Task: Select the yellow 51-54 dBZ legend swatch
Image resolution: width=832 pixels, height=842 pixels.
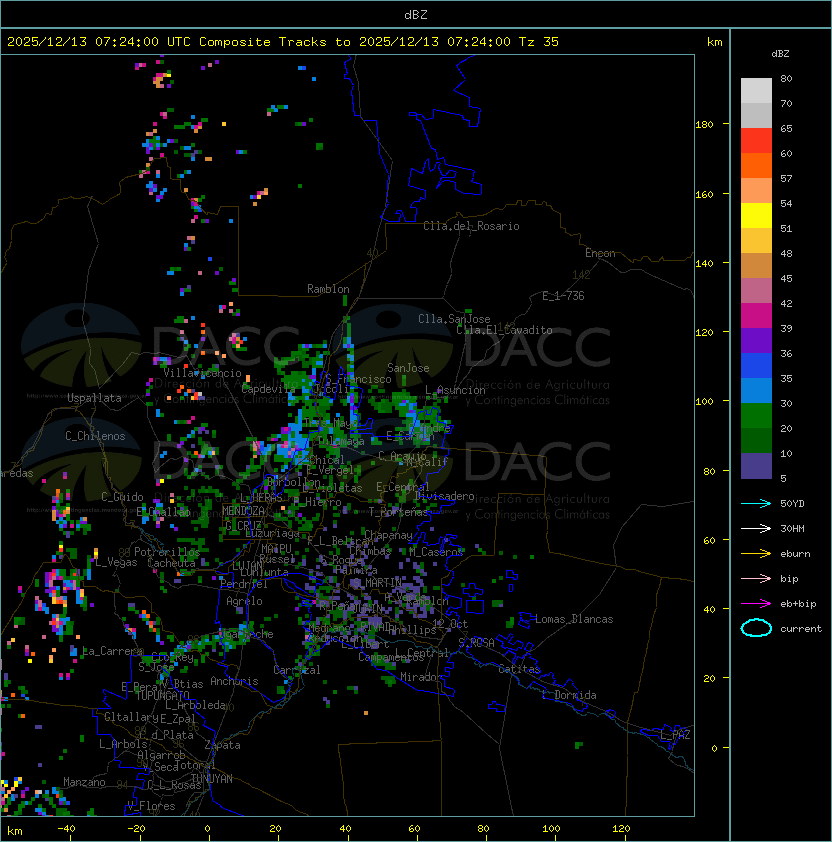Action: coord(756,215)
